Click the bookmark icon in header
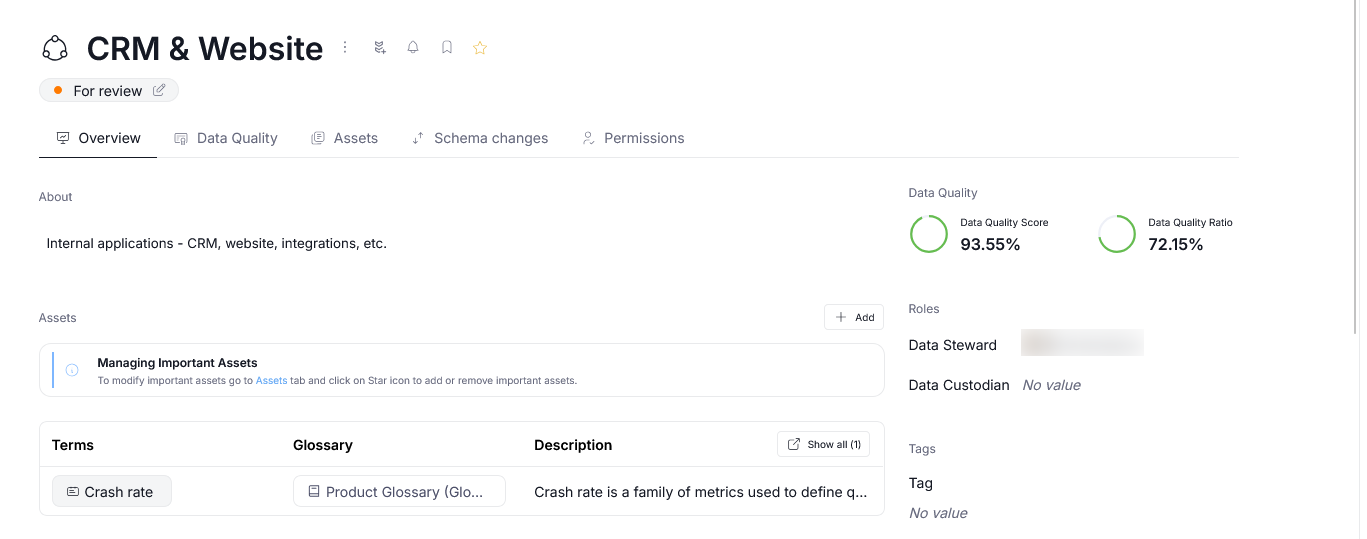The width and height of the screenshot is (1367, 539). [447, 47]
